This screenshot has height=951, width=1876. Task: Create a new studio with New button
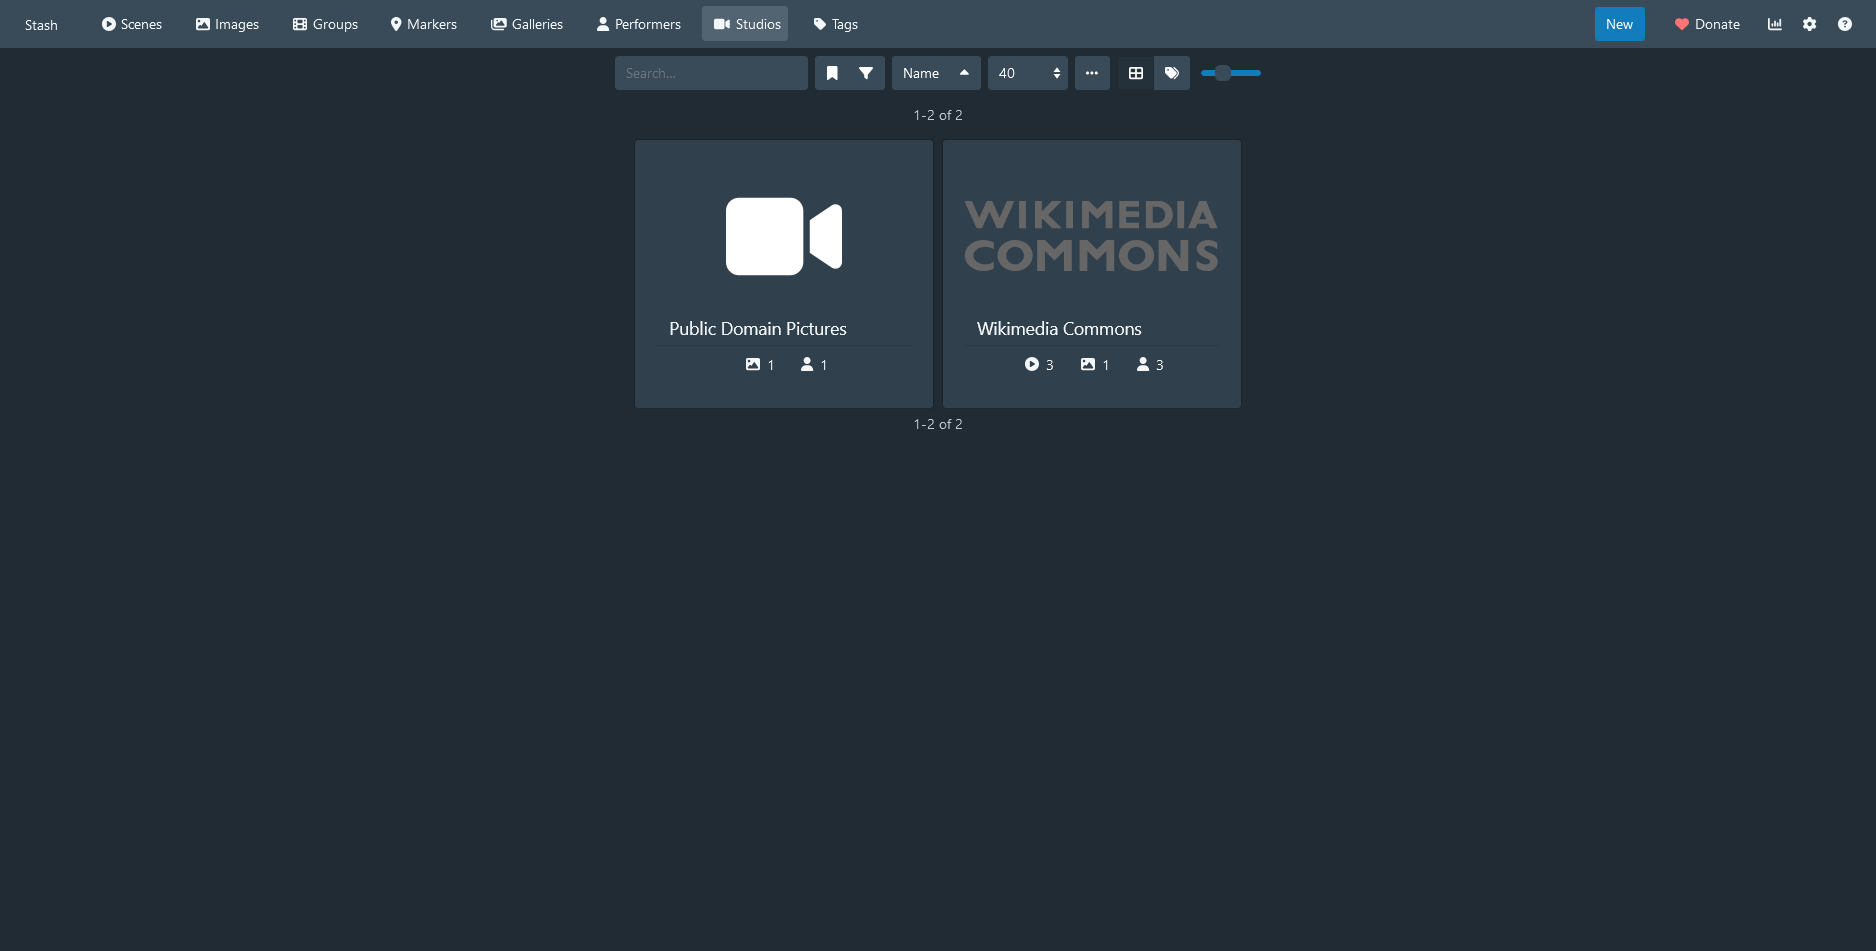[x=1619, y=24]
